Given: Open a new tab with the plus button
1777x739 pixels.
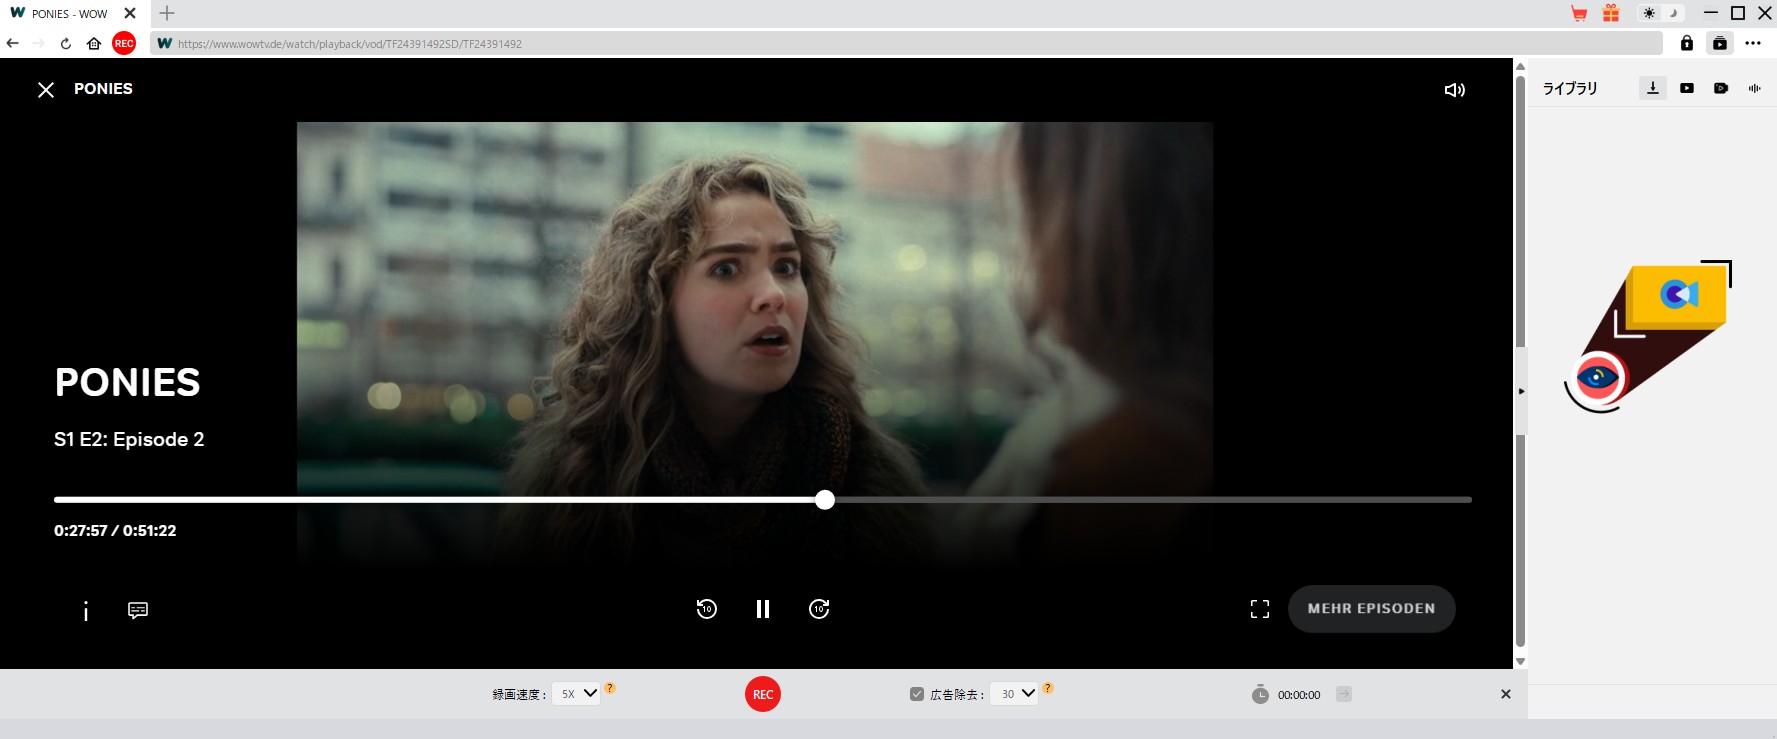Looking at the screenshot, I should click(167, 13).
